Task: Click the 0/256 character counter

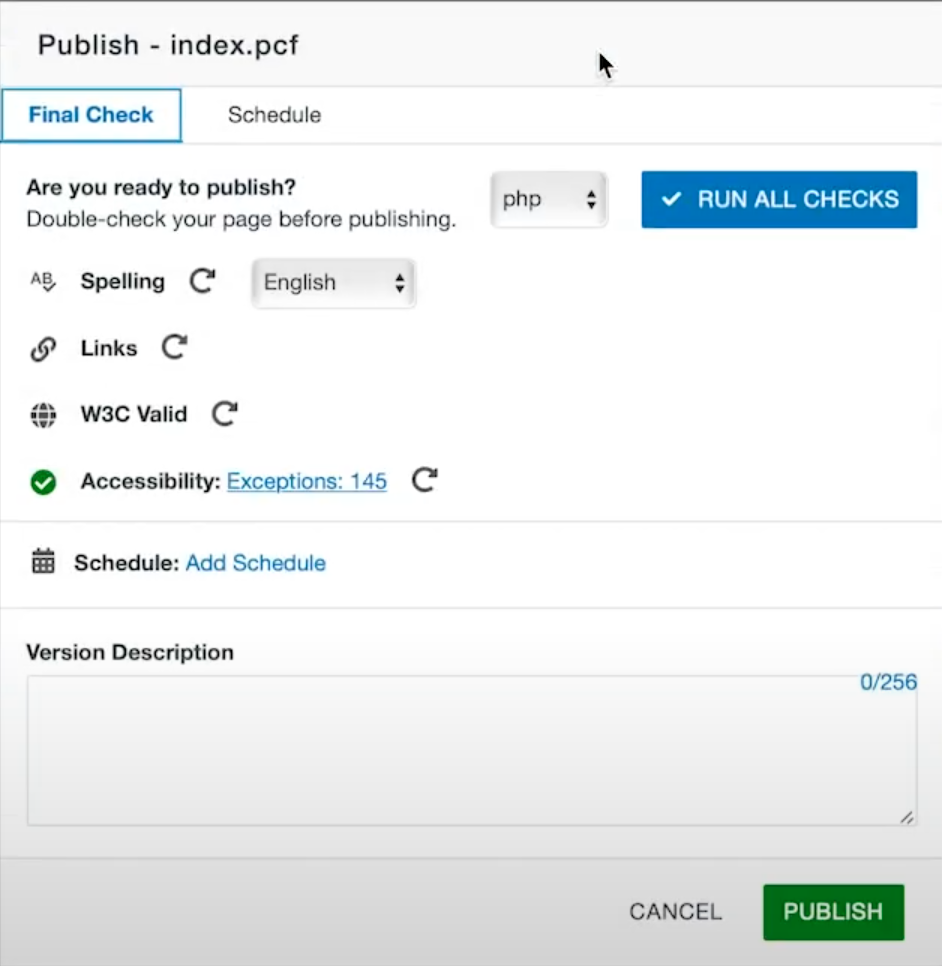Action: coord(888,682)
